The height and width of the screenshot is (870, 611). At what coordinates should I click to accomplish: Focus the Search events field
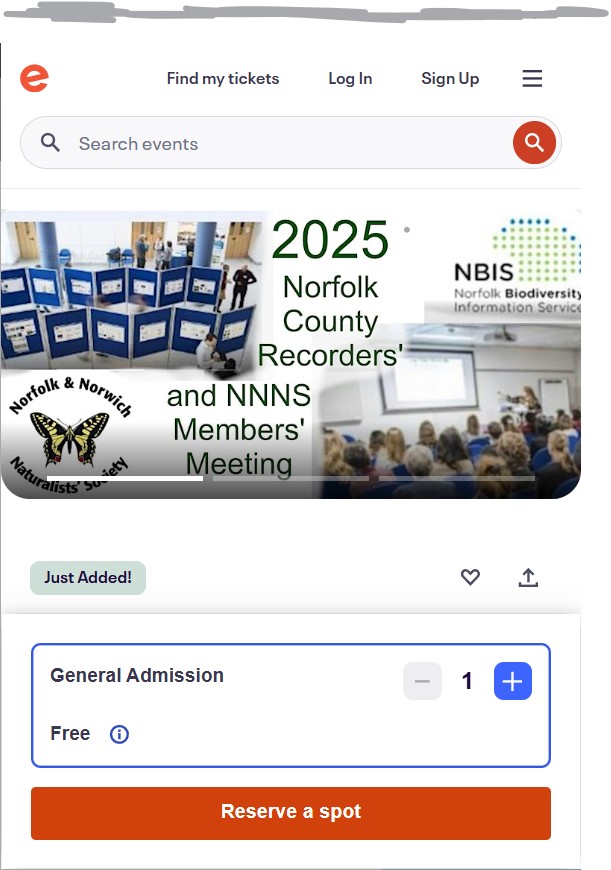point(291,143)
